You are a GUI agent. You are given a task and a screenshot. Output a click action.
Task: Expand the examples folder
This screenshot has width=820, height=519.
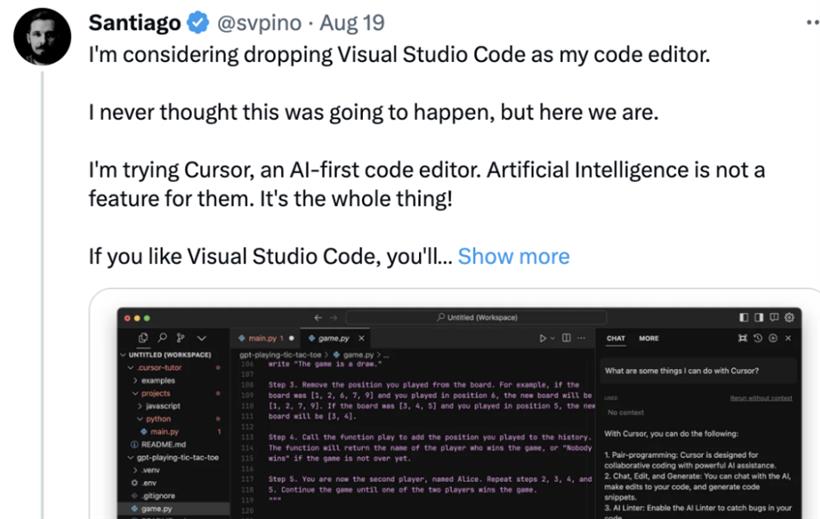154,380
